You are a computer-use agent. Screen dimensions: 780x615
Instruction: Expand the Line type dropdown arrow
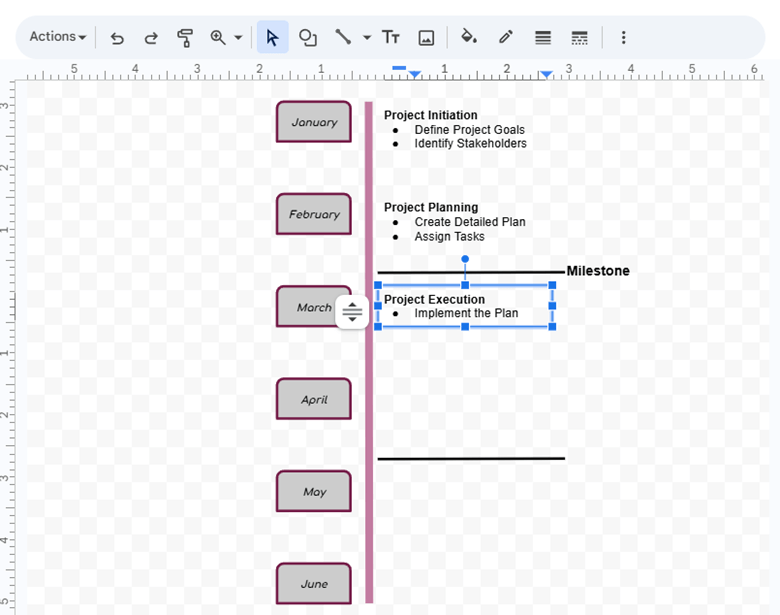pyautogui.click(x=366, y=37)
